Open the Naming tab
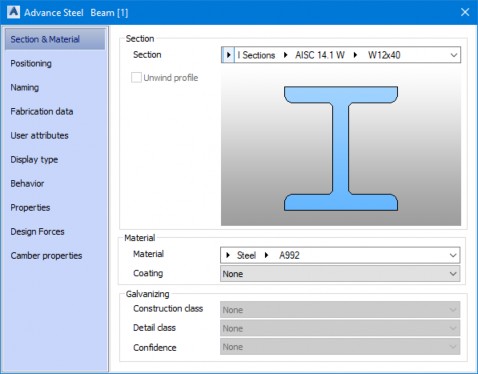 (25, 87)
